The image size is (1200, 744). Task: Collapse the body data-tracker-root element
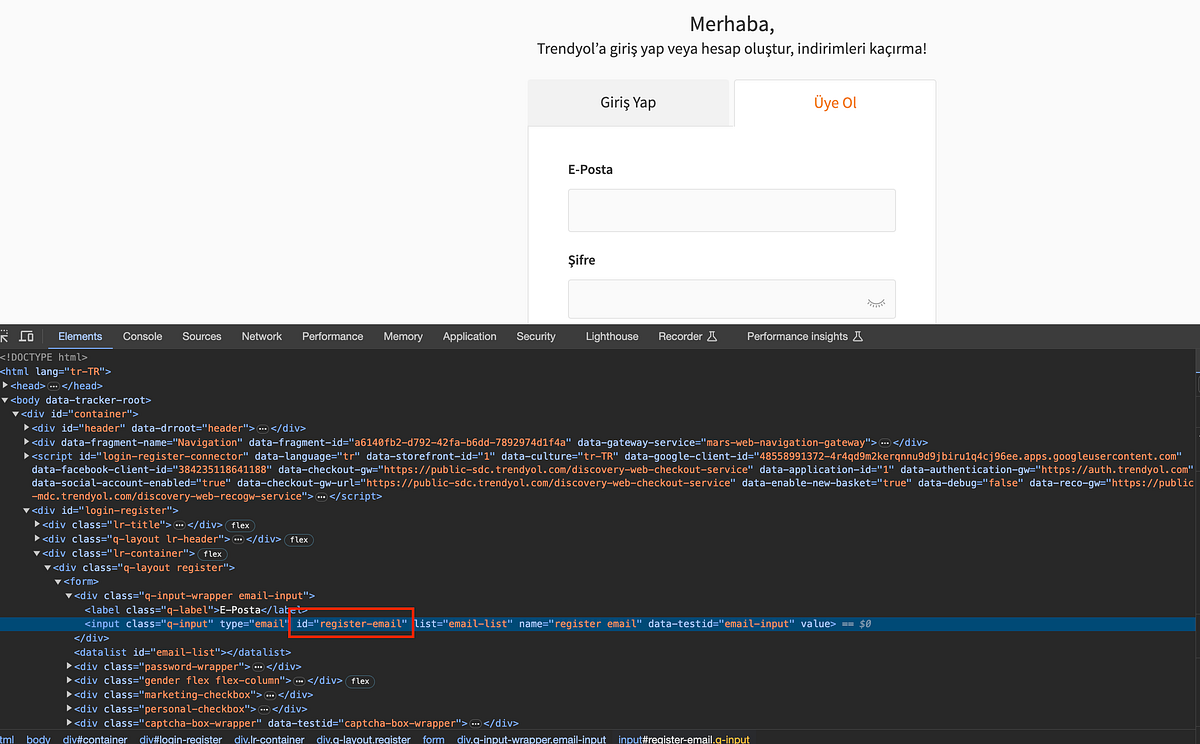[5, 399]
